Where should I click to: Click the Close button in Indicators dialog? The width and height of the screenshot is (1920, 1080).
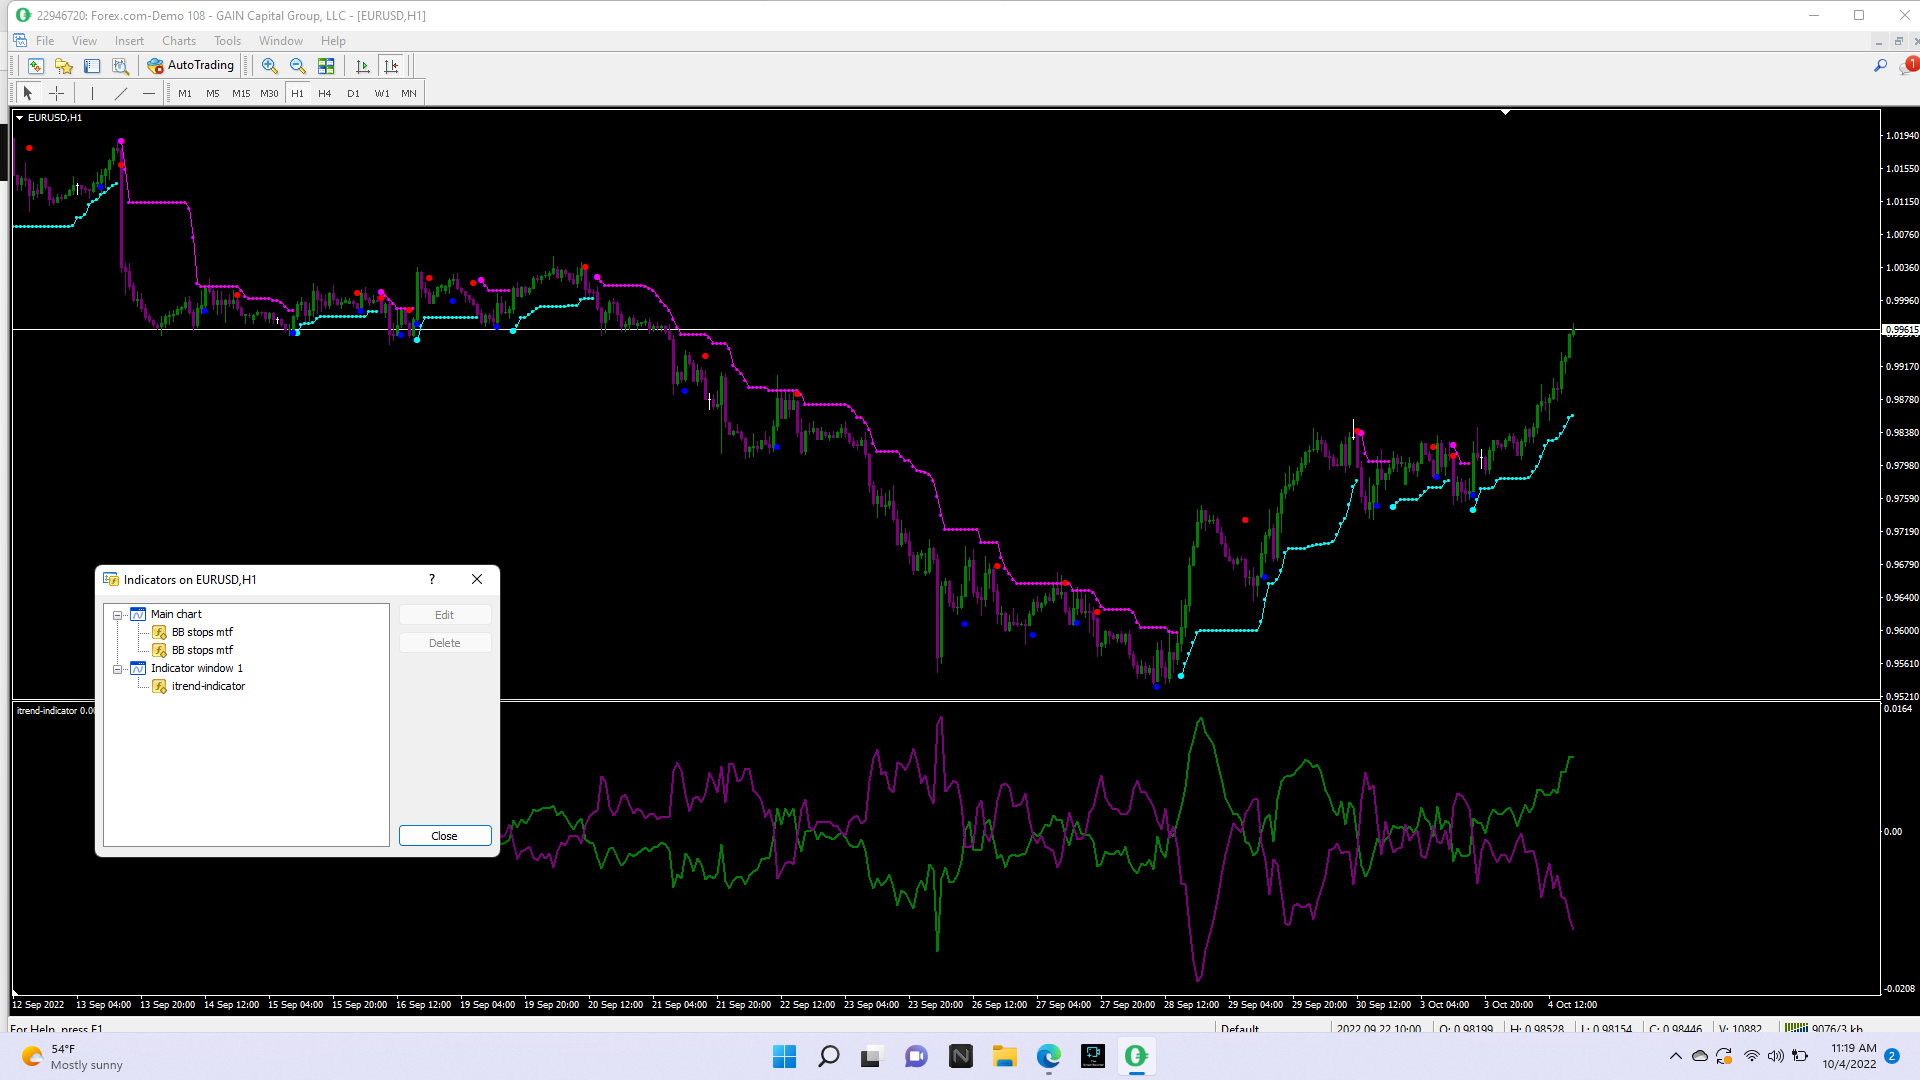[x=444, y=836]
